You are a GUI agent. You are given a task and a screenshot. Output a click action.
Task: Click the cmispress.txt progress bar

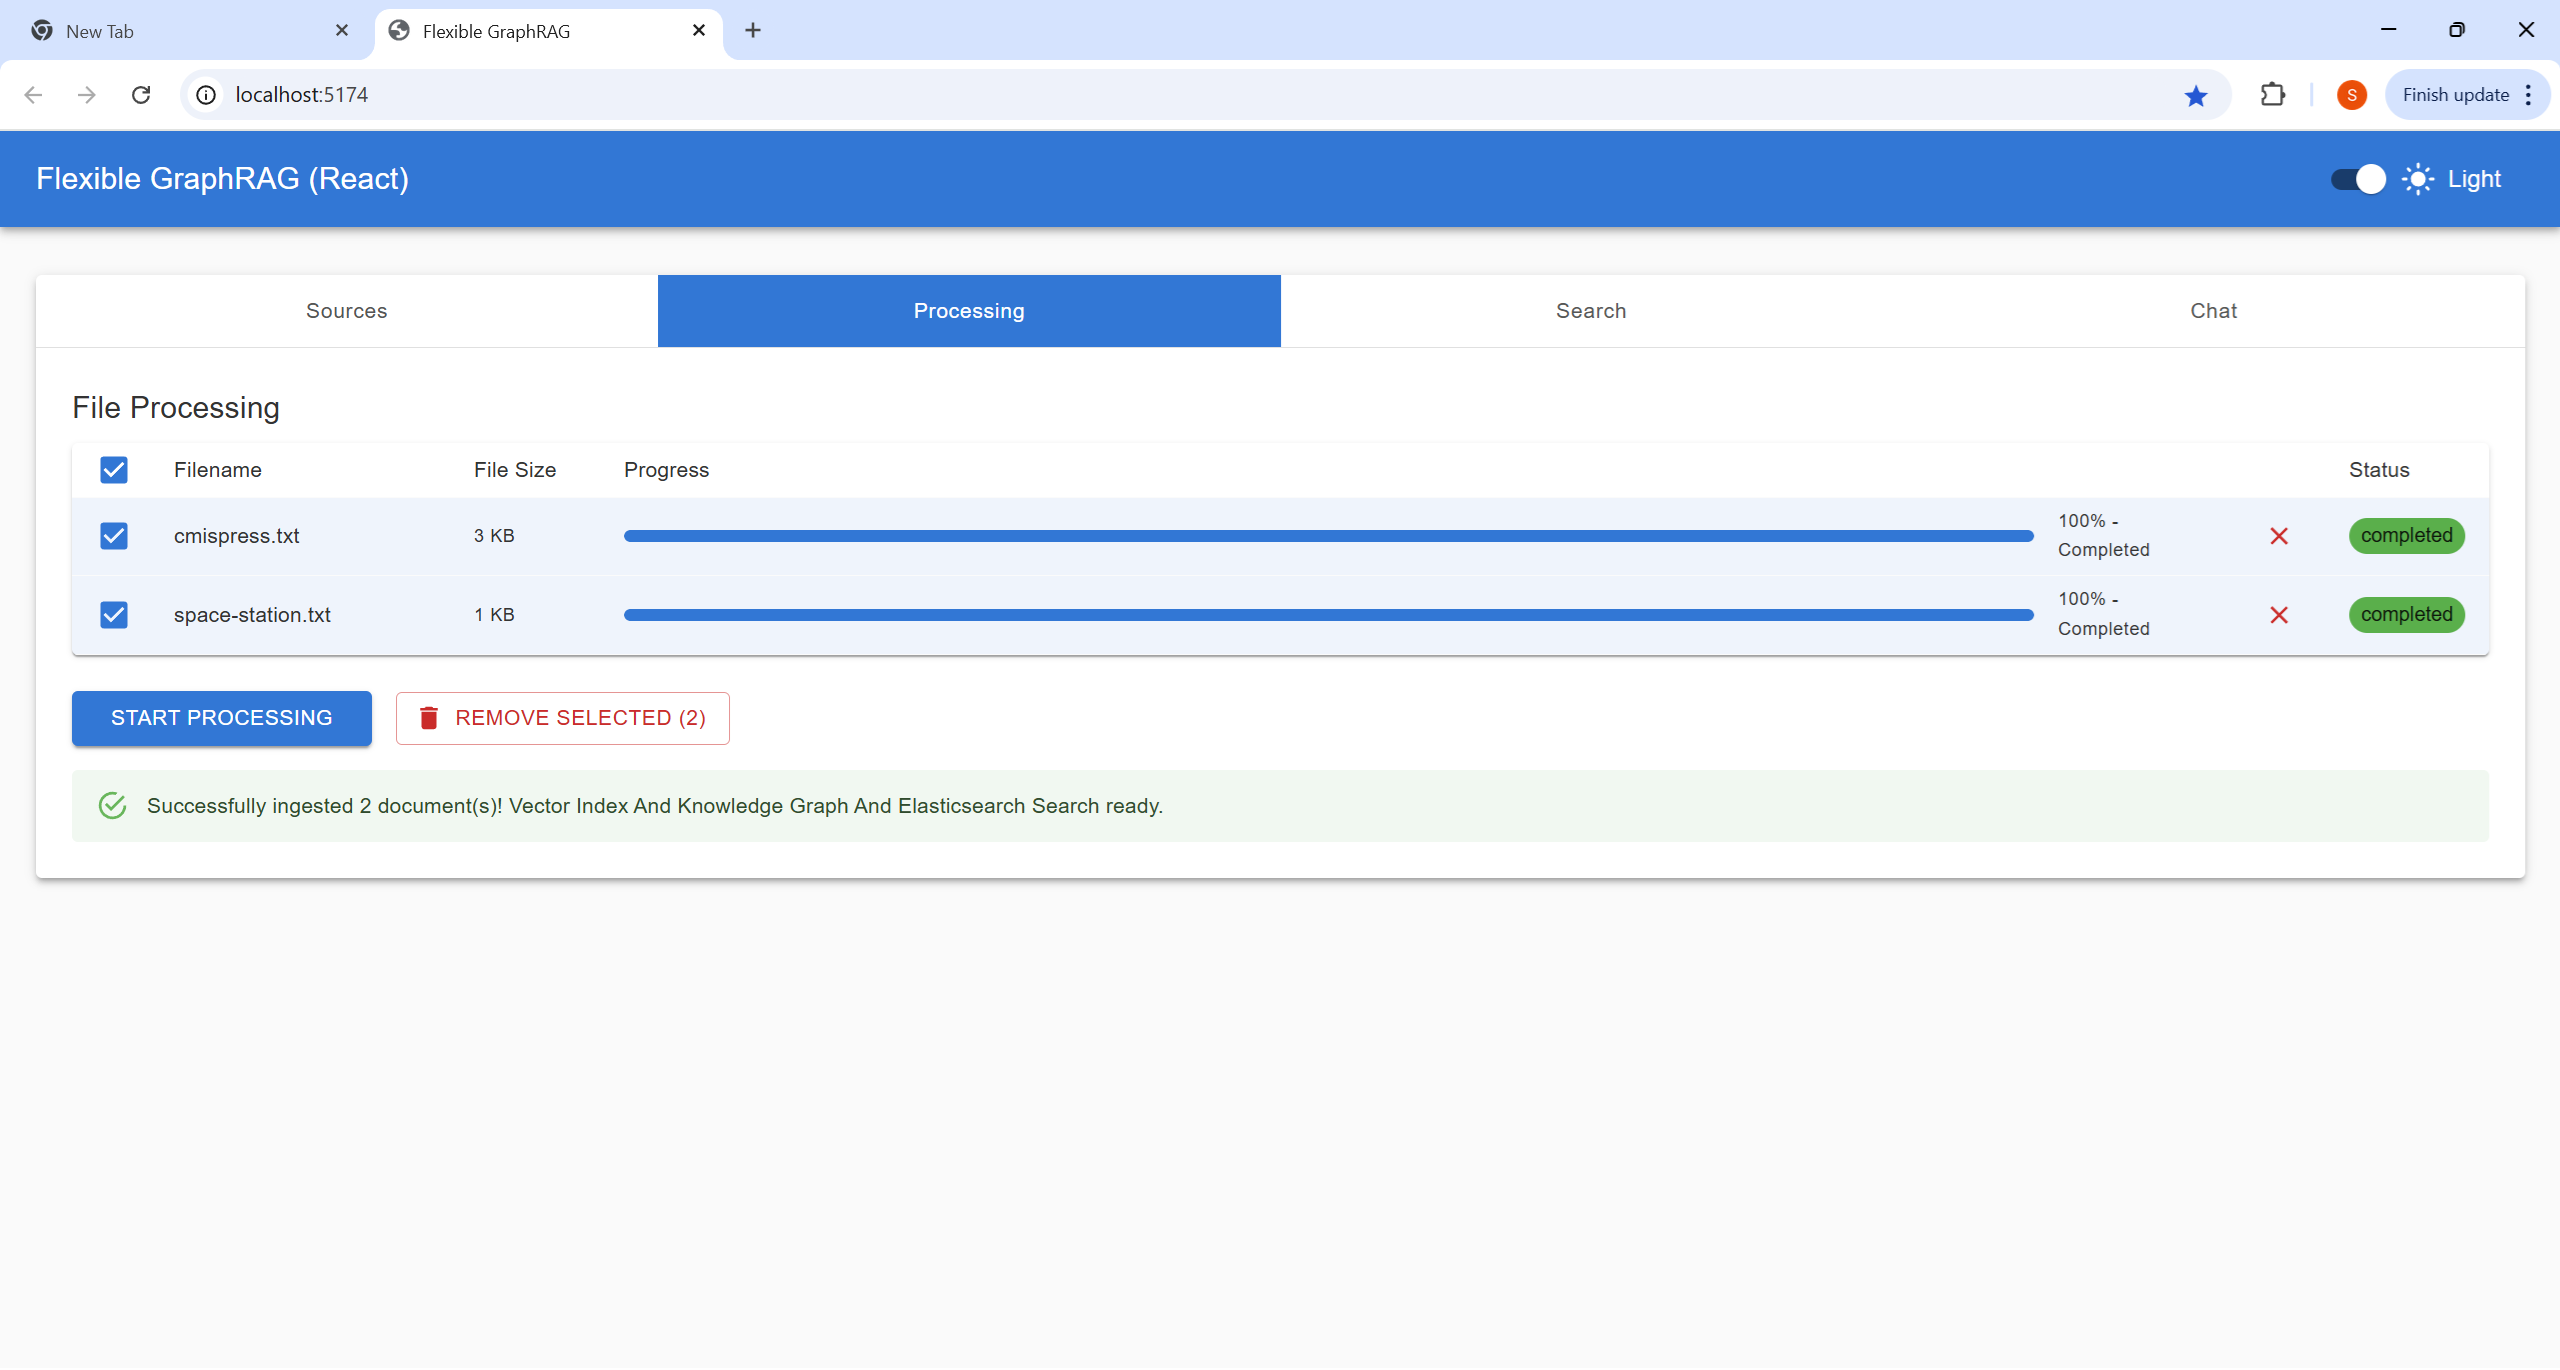pyautogui.click(x=1328, y=536)
